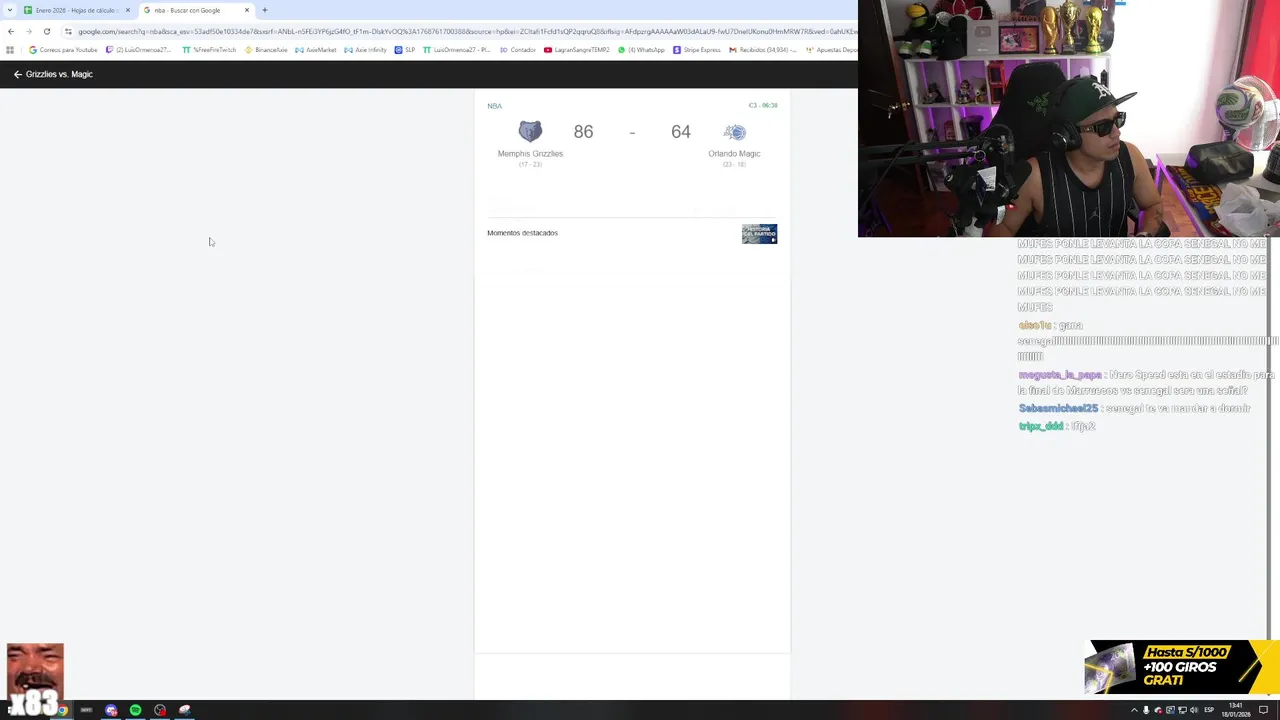Viewport: 1280px width, 720px height.
Task: Open OBS Studio from the taskbar
Action: (x=160, y=710)
